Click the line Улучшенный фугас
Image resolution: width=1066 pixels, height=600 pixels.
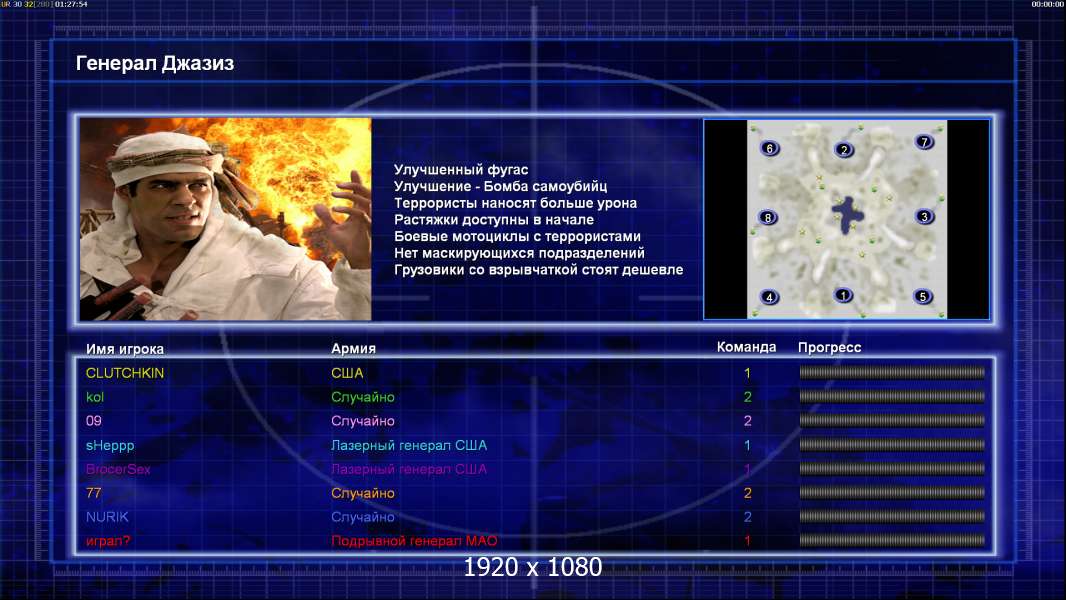pos(461,170)
